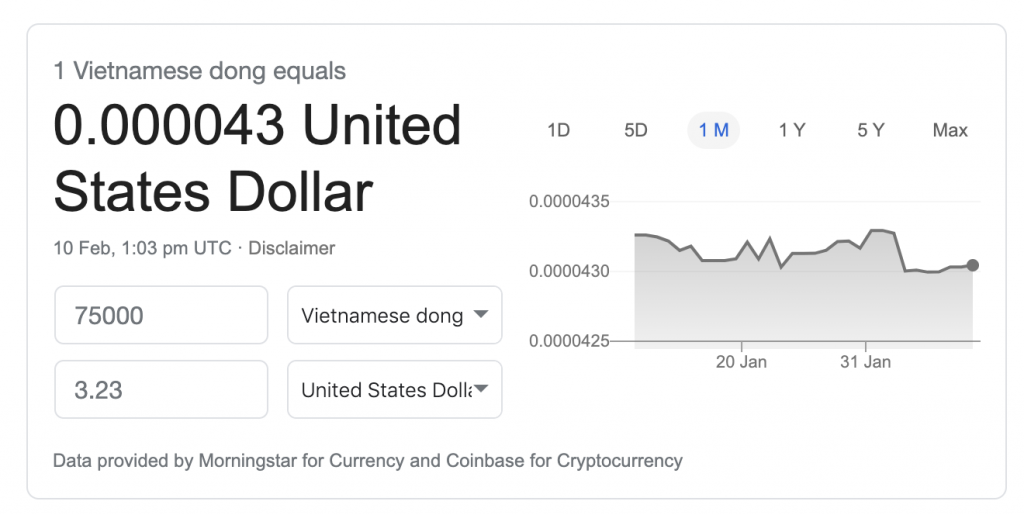Click the 0.0000435 y-axis label
1024x515 pixels.
point(569,201)
